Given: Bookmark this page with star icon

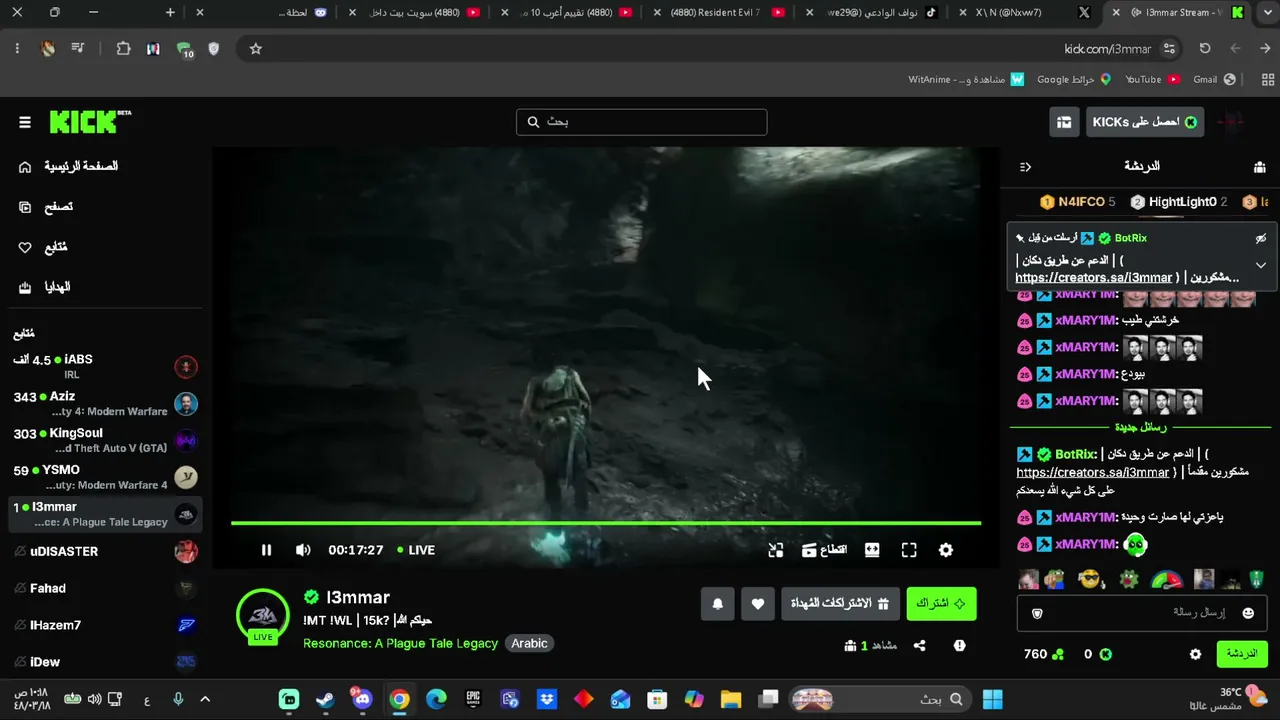Looking at the screenshot, I should tap(255, 48).
